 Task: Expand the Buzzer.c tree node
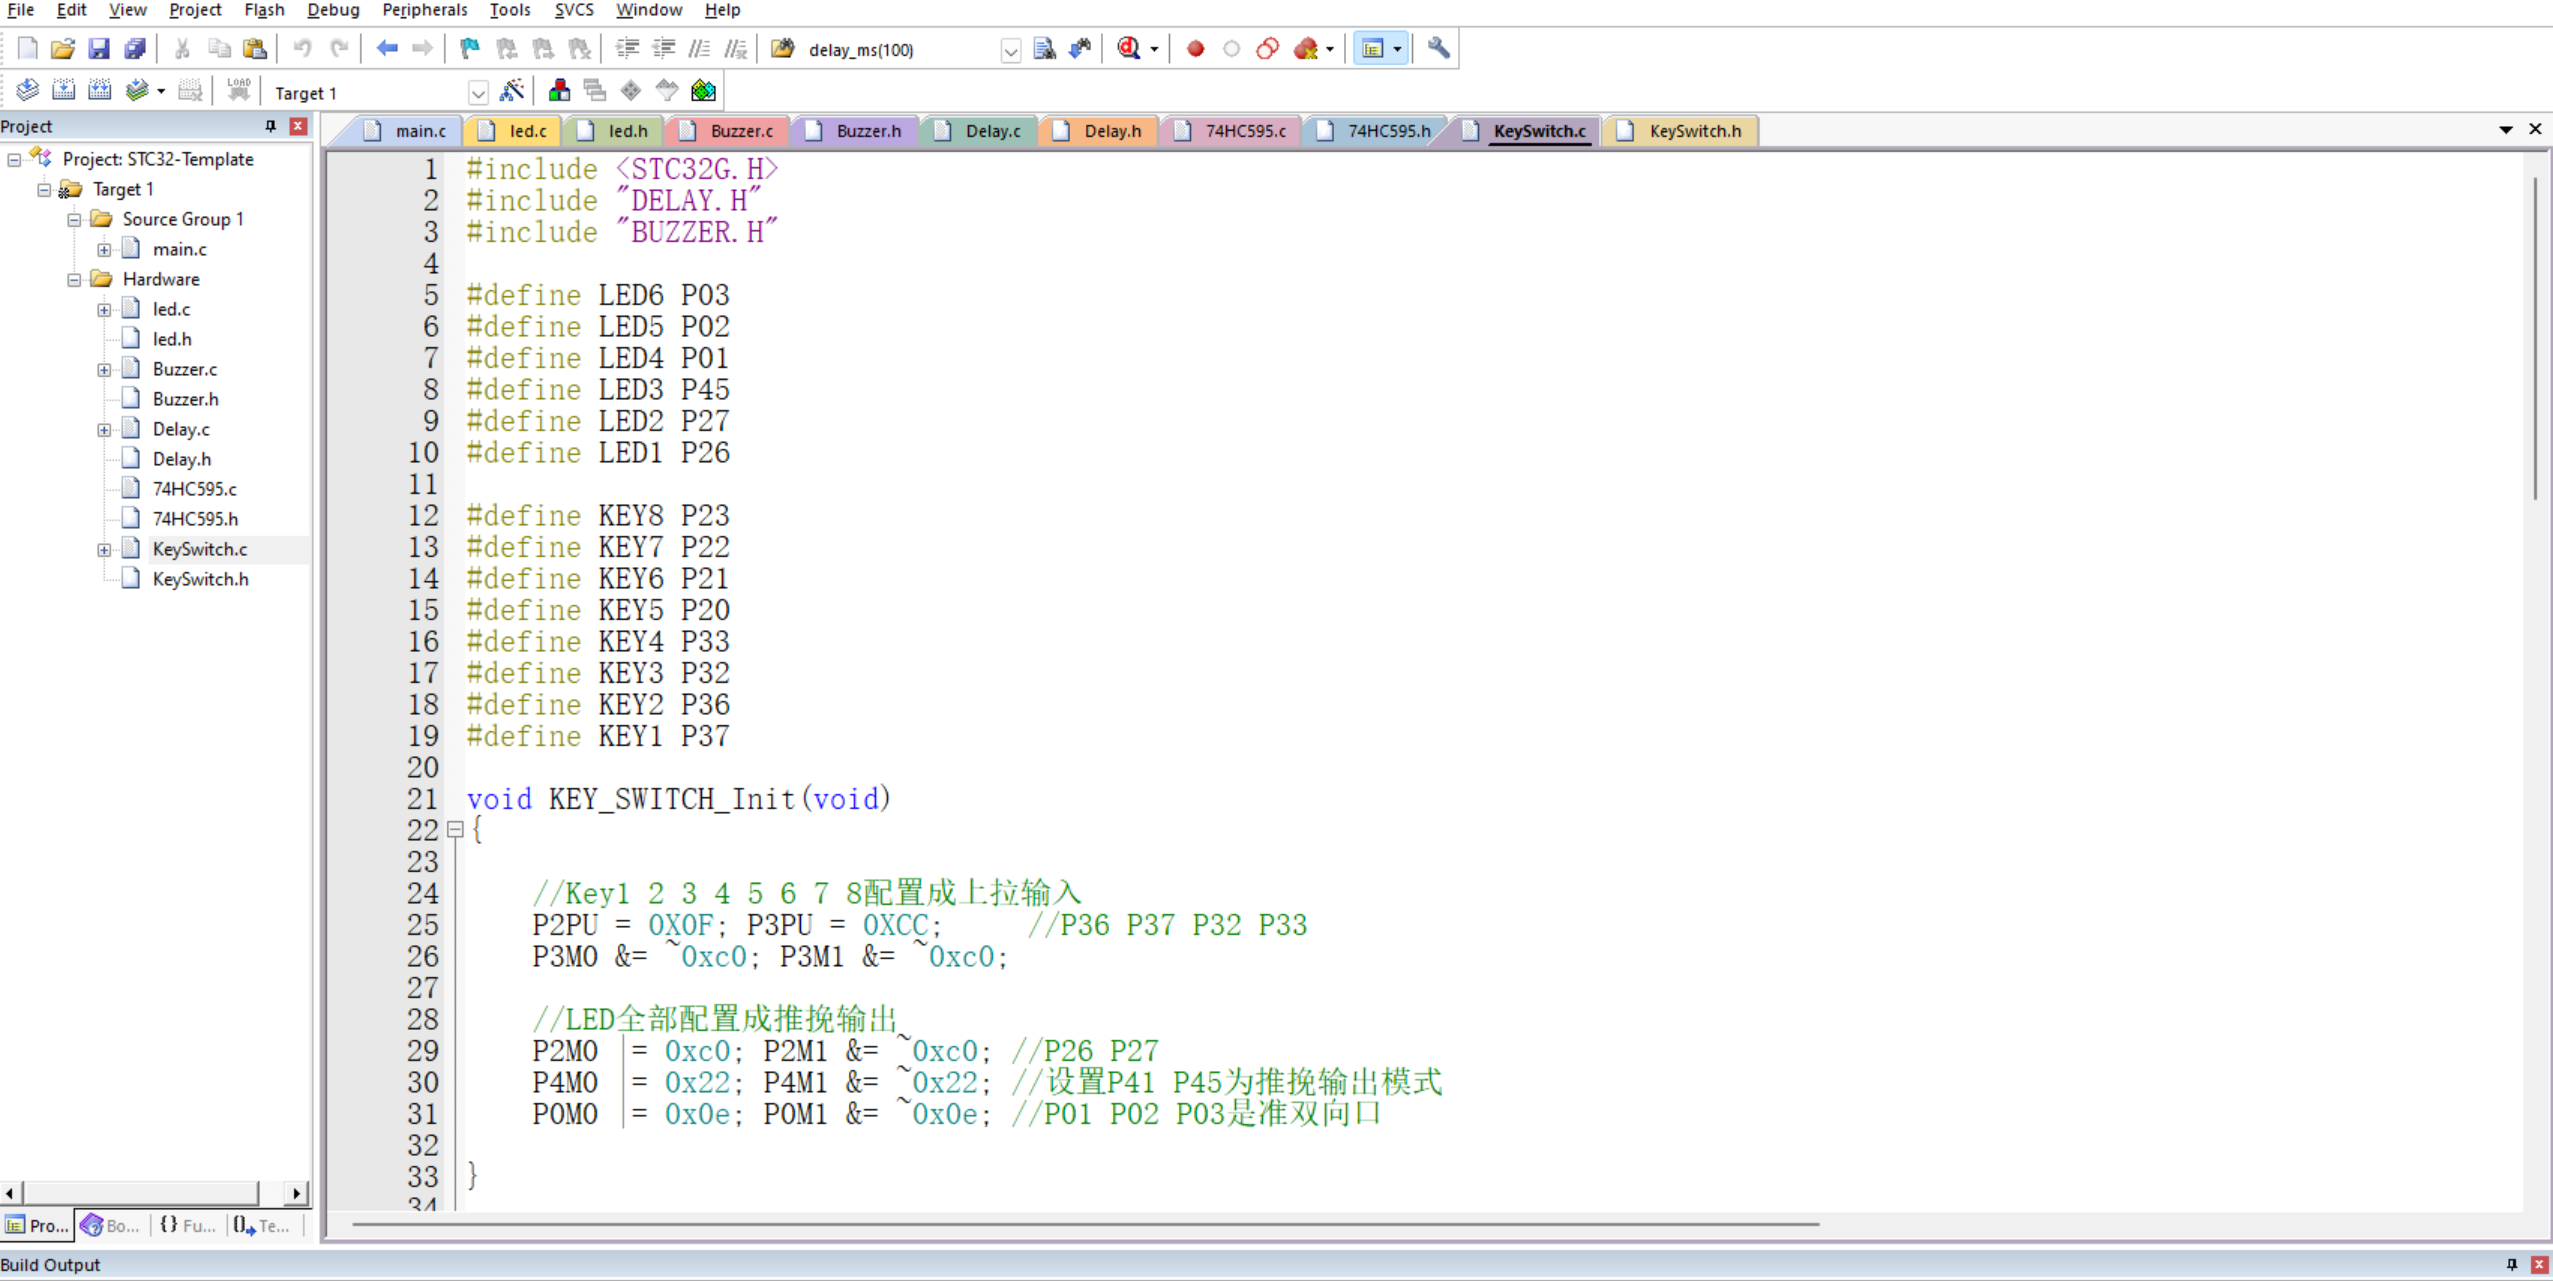(104, 370)
